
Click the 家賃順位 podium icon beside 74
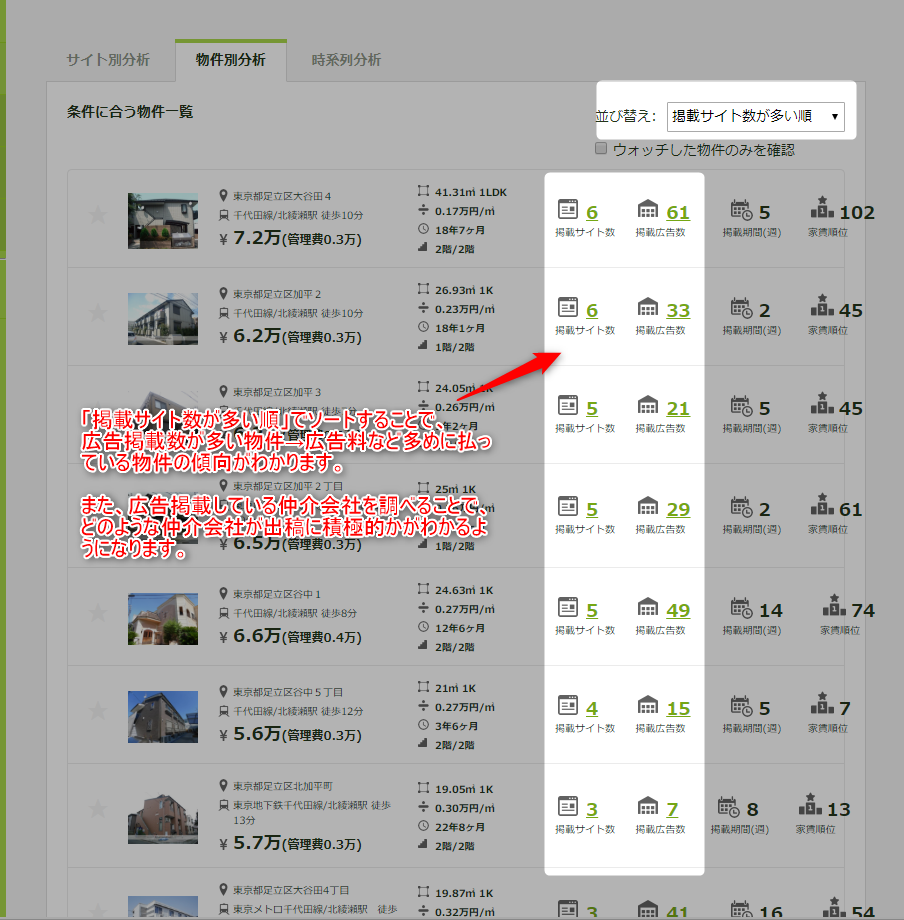pyautogui.click(x=834, y=606)
